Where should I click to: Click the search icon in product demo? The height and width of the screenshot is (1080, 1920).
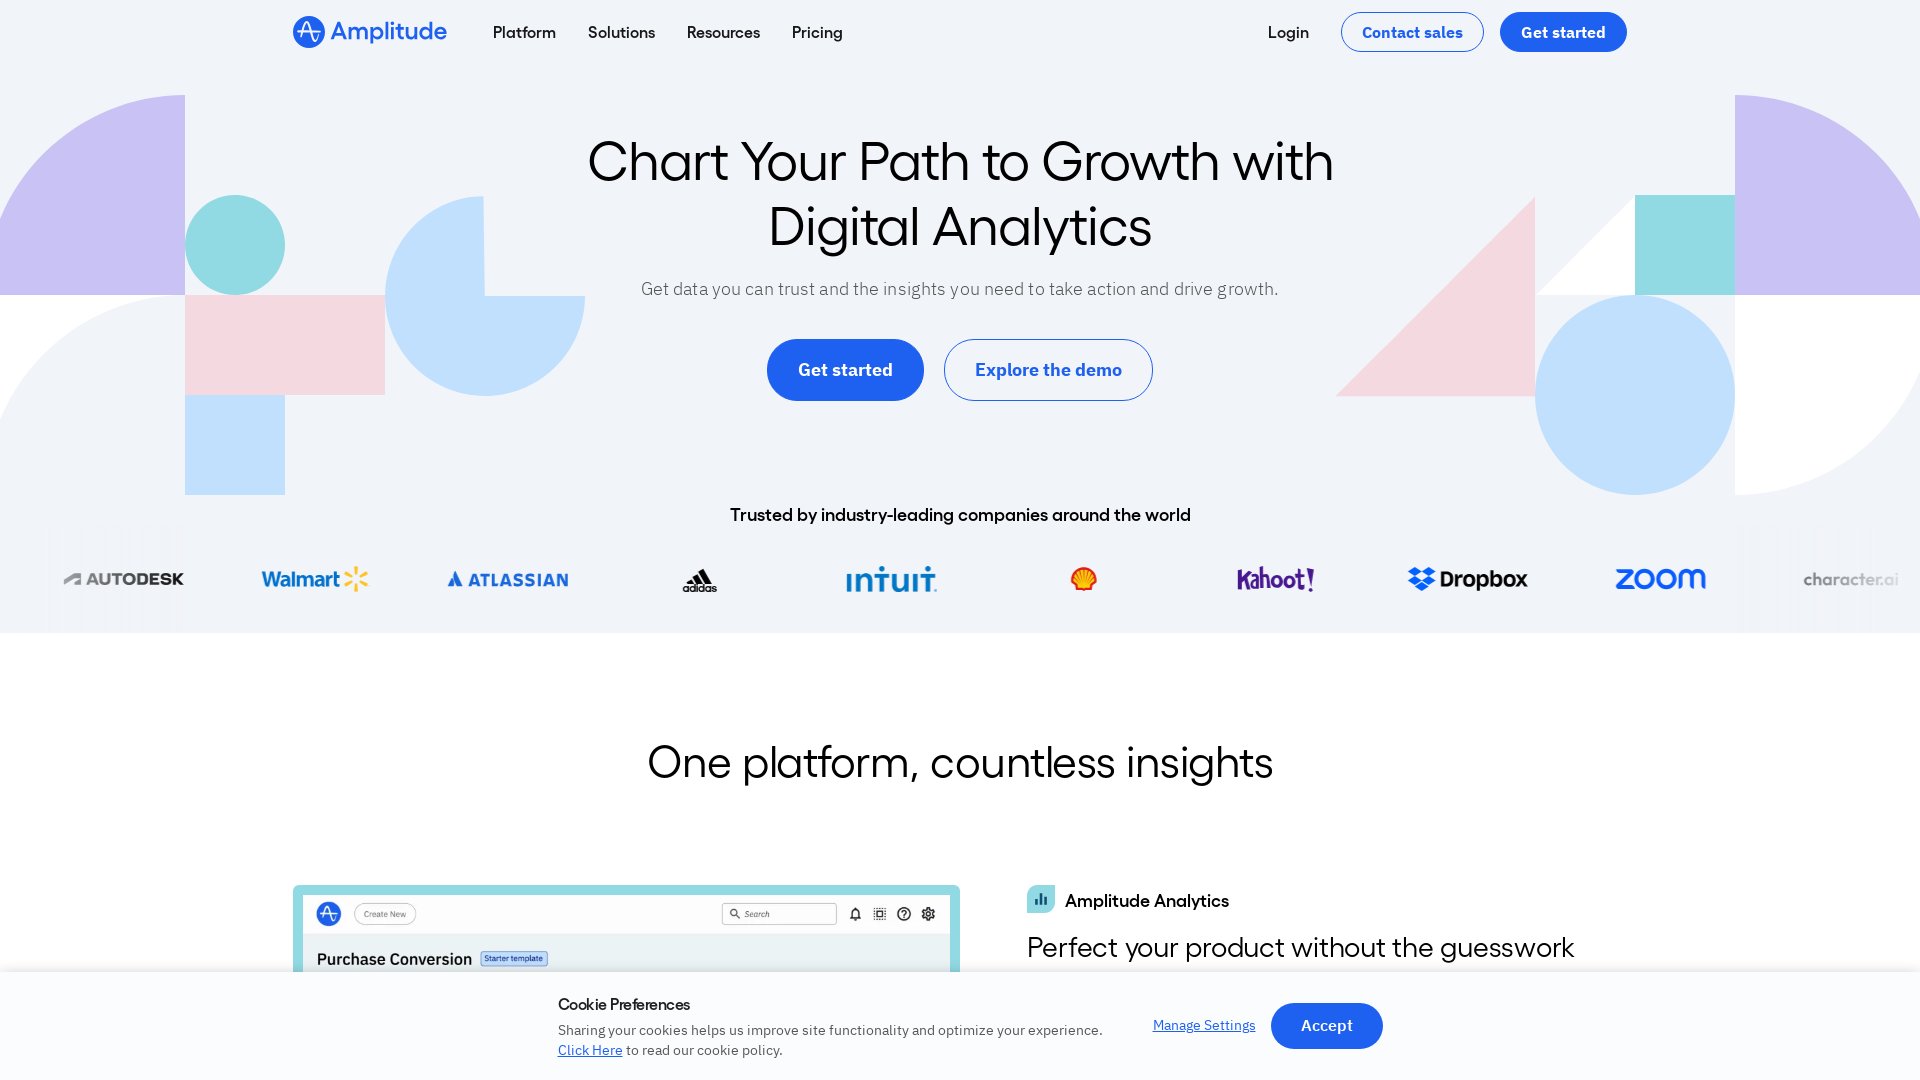click(x=735, y=914)
